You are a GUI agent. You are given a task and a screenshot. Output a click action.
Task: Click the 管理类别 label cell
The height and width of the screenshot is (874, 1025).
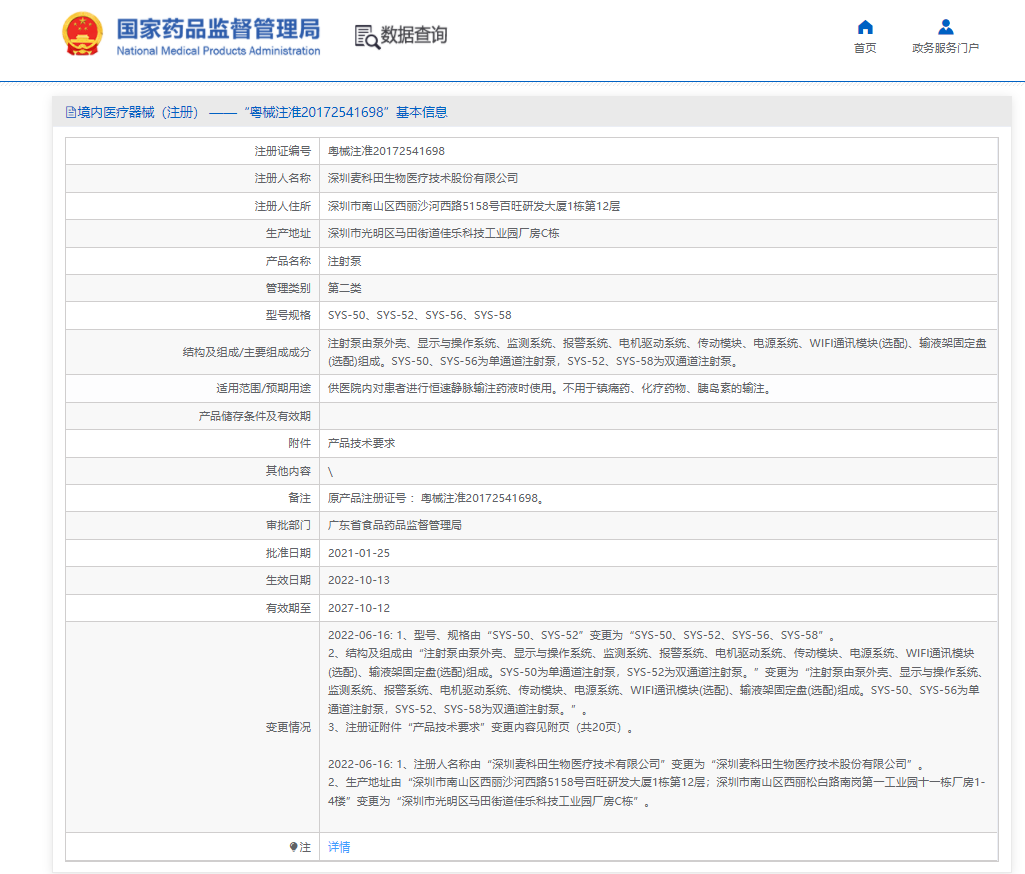(x=192, y=288)
